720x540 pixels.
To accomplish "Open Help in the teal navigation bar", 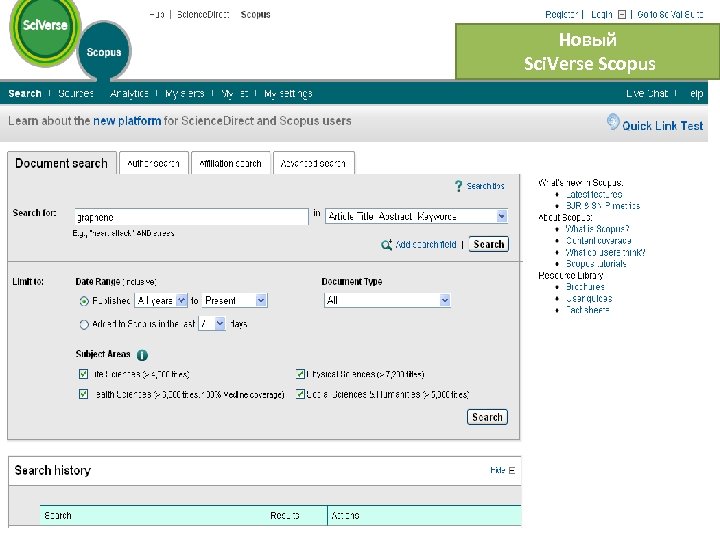I will click(696, 94).
